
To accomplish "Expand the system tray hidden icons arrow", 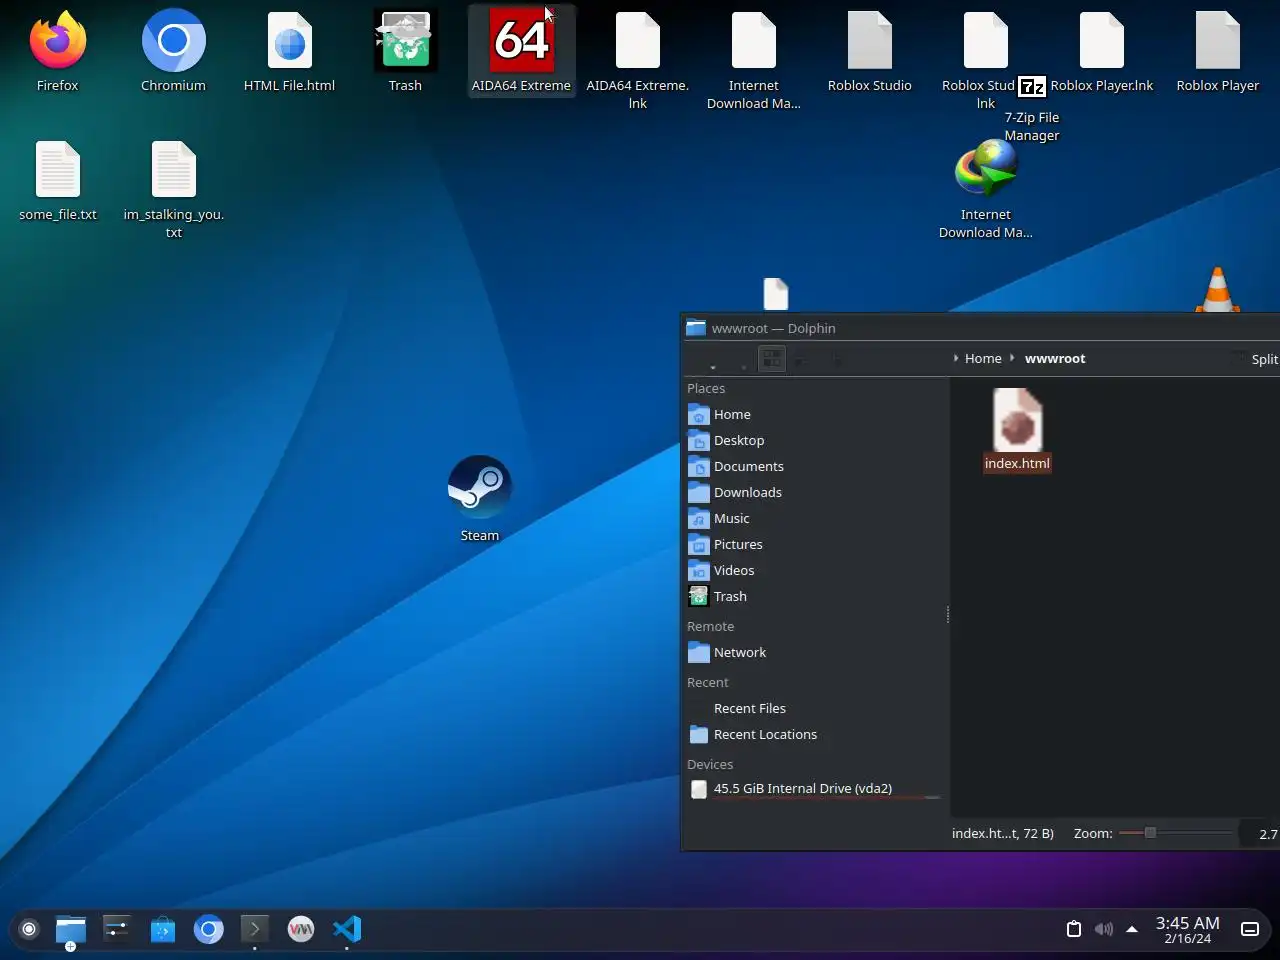I will click(1132, 929).
